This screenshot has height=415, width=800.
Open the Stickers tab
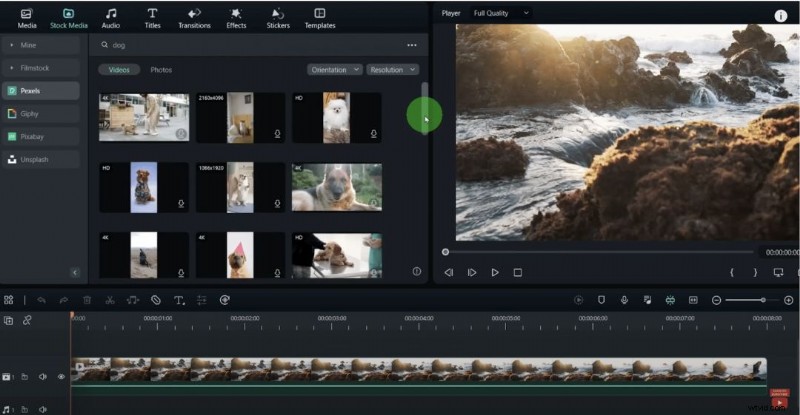click(x=278, y=18)
